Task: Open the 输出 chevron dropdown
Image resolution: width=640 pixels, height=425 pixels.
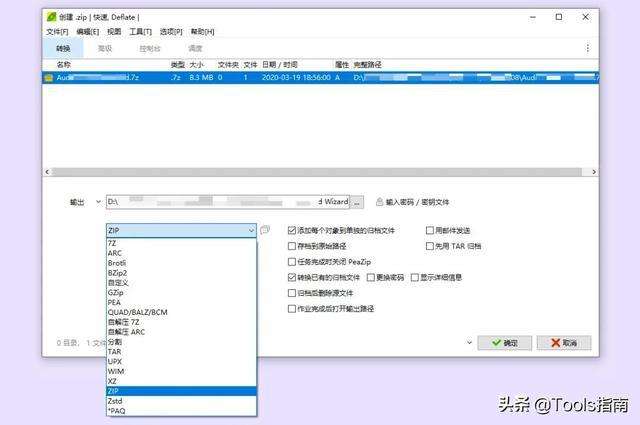Action: point(98,202)
